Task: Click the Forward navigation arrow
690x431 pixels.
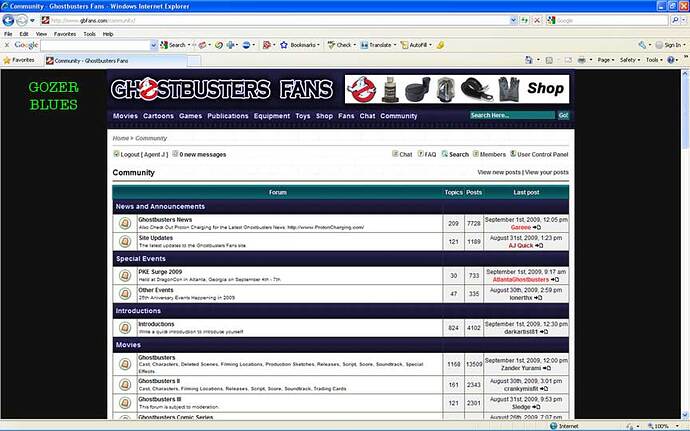Action: [22, 20]
